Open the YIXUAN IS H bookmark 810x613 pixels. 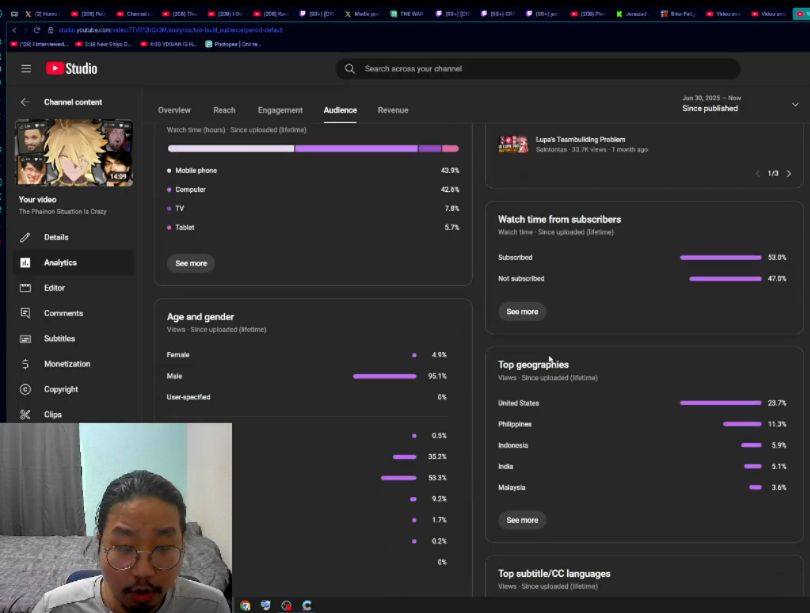coord(168,44)
